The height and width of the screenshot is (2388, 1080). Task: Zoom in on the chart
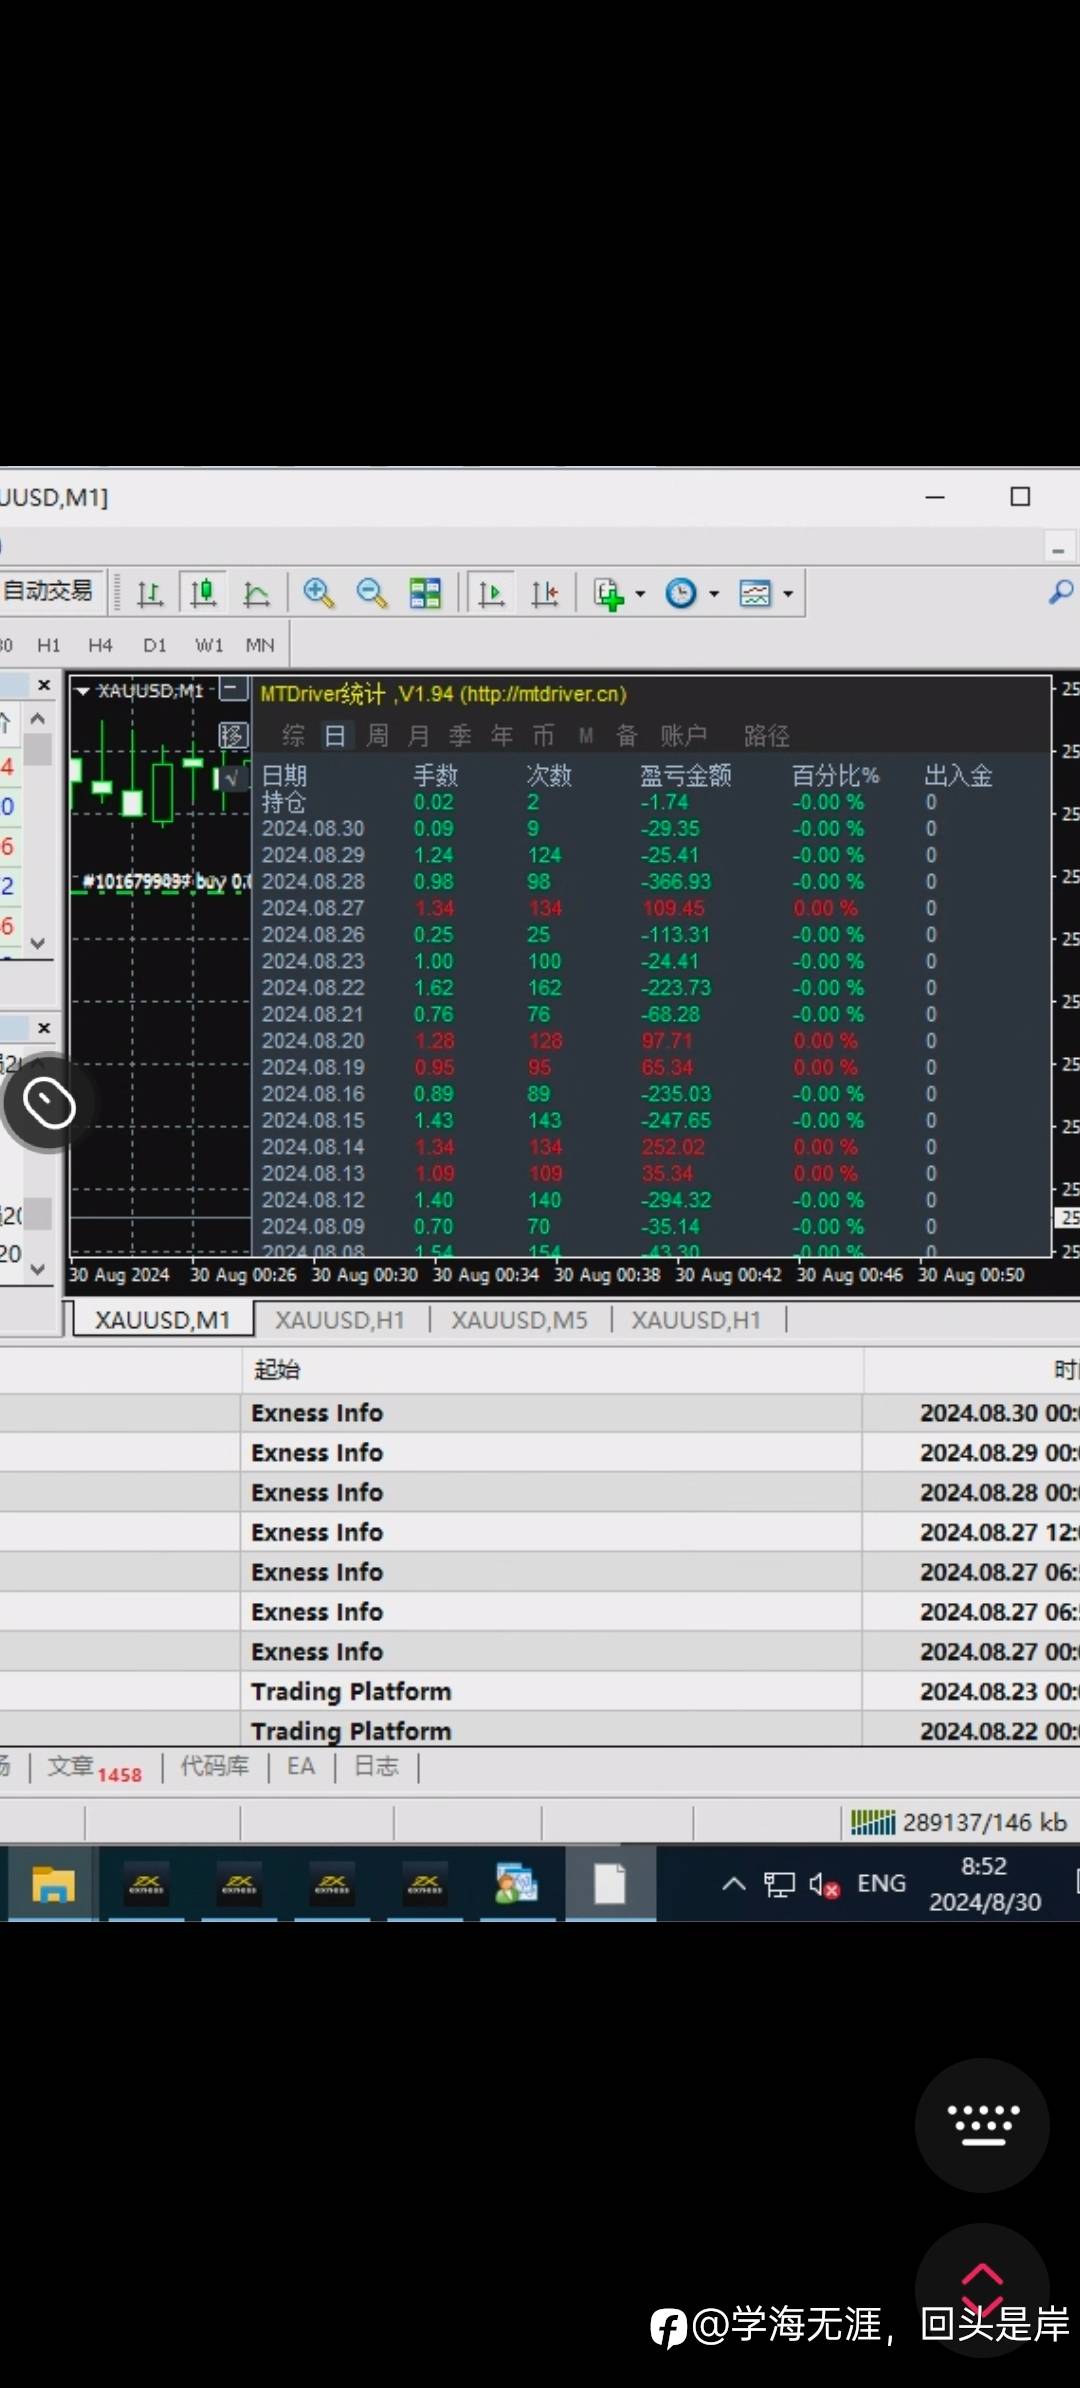(x=318, y=594)
